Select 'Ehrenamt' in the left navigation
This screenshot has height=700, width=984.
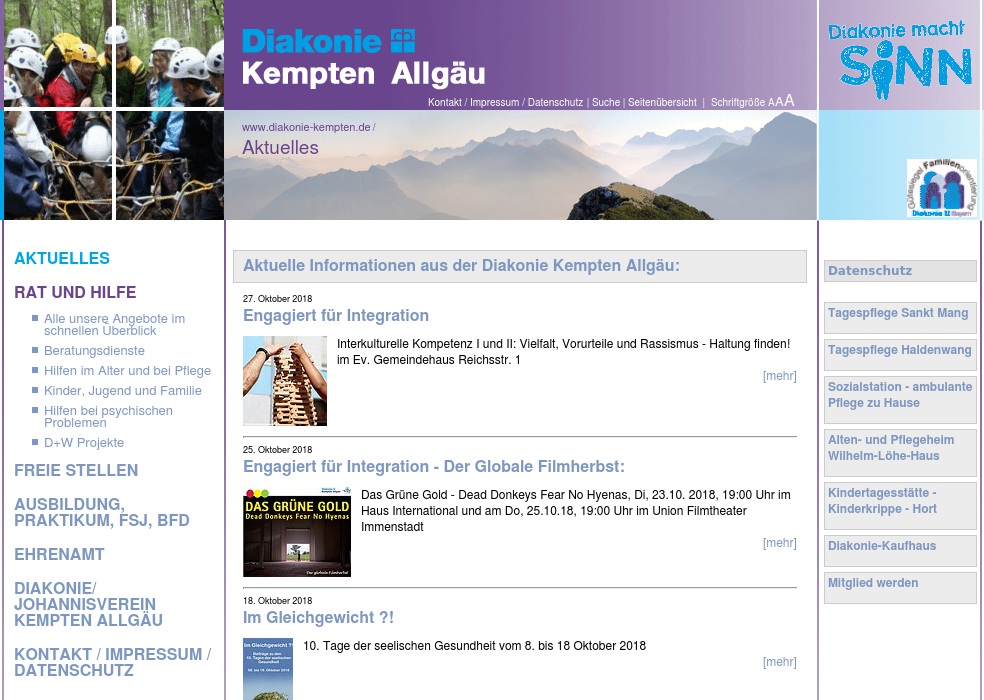(x=59, y=554)
